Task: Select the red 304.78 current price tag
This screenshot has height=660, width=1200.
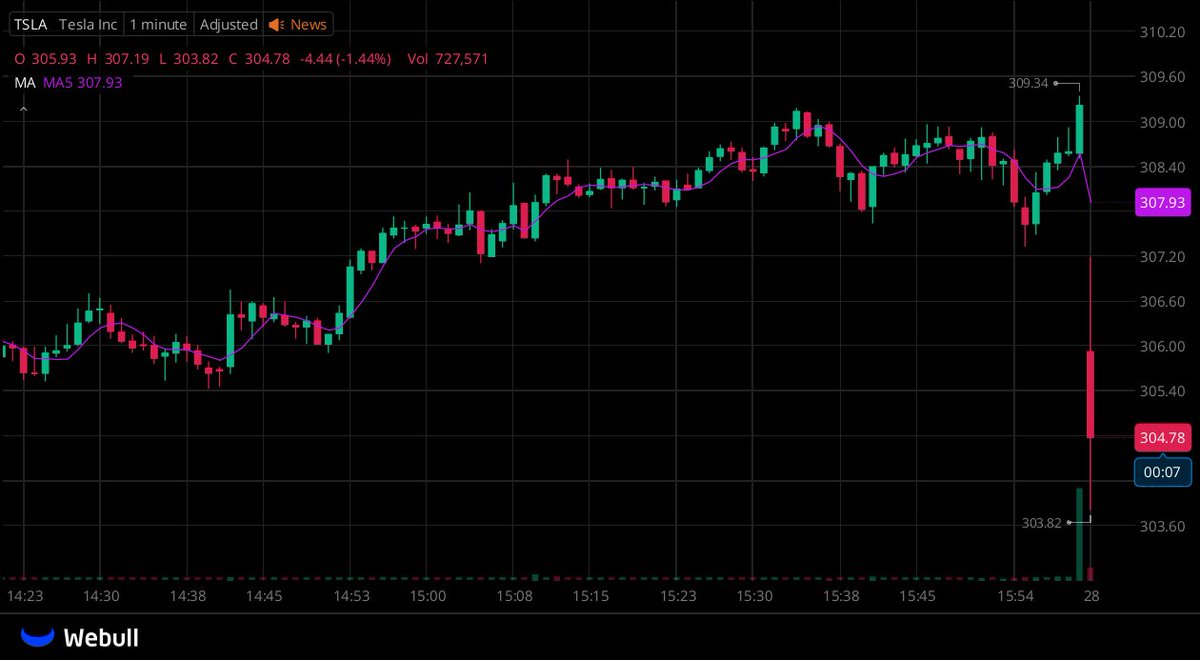Action: click(x=1163, y=437)
